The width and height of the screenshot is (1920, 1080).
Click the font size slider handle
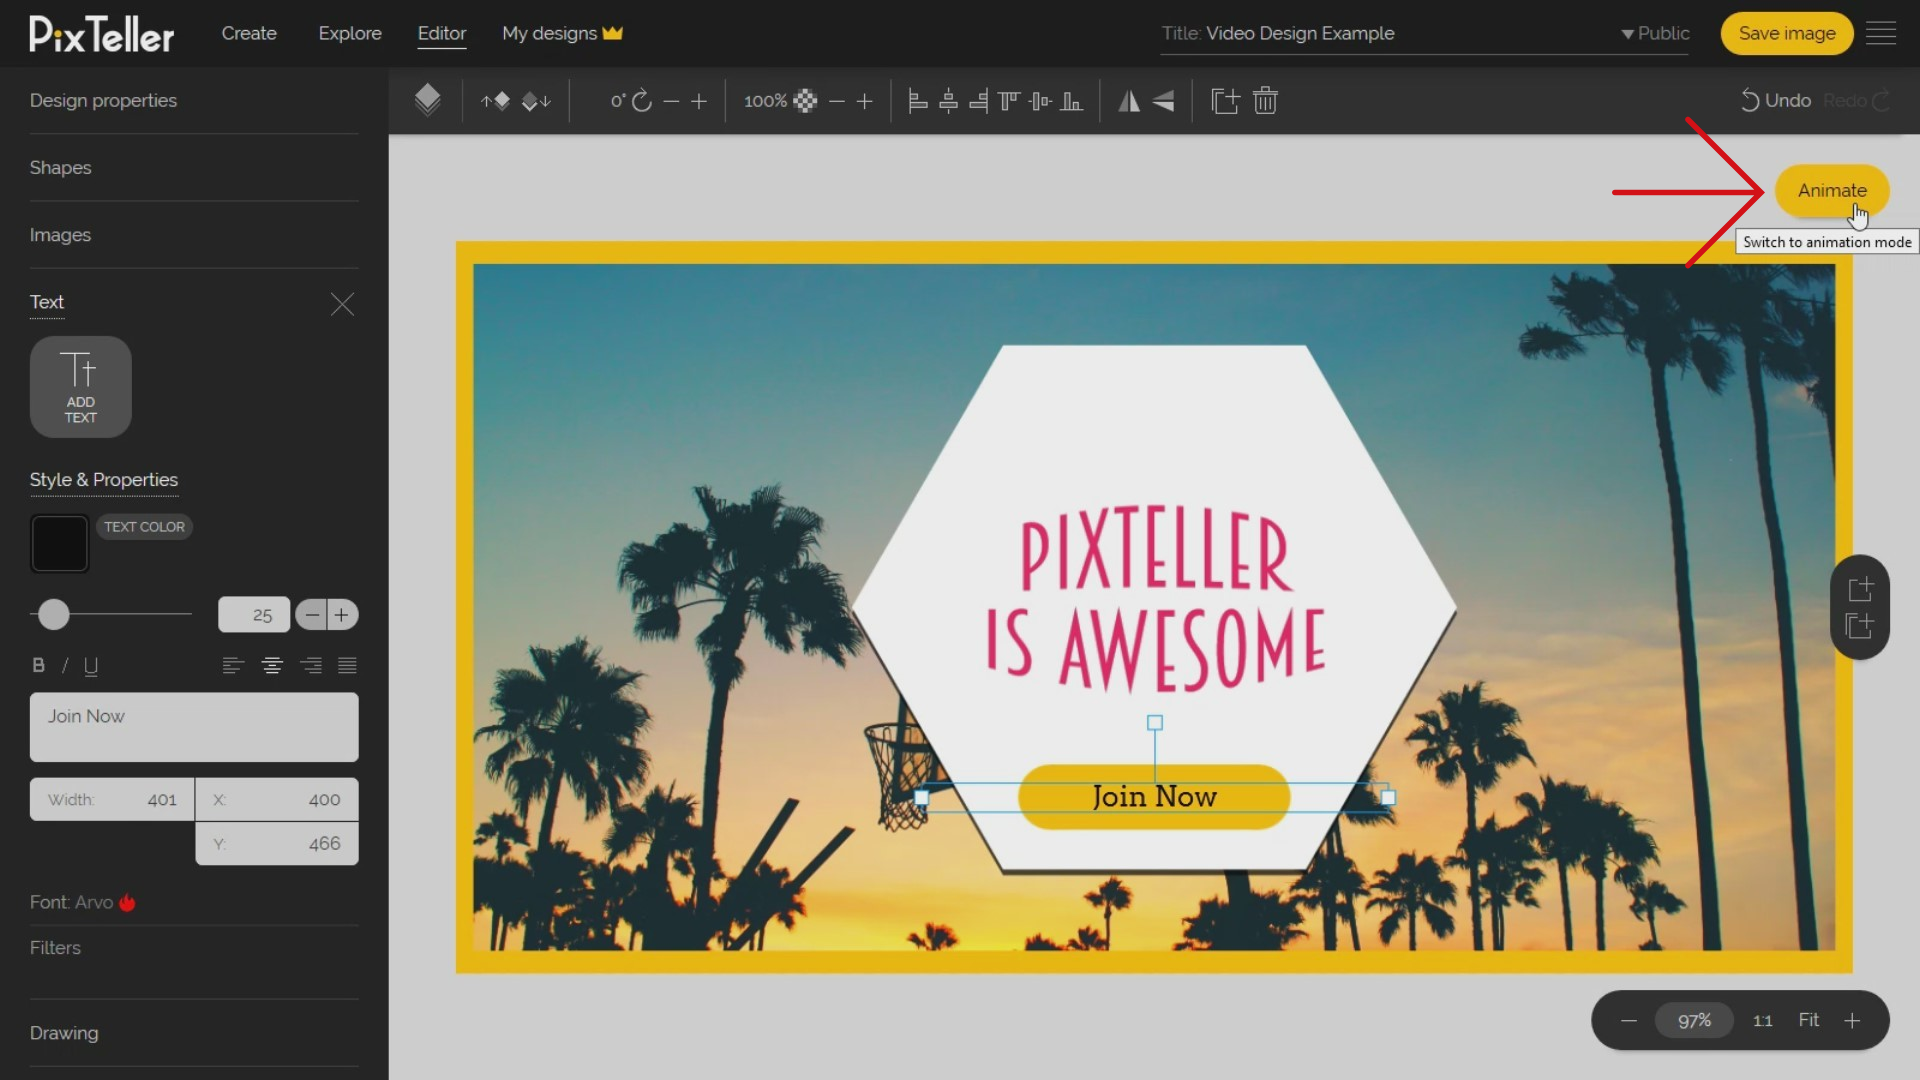54,614
